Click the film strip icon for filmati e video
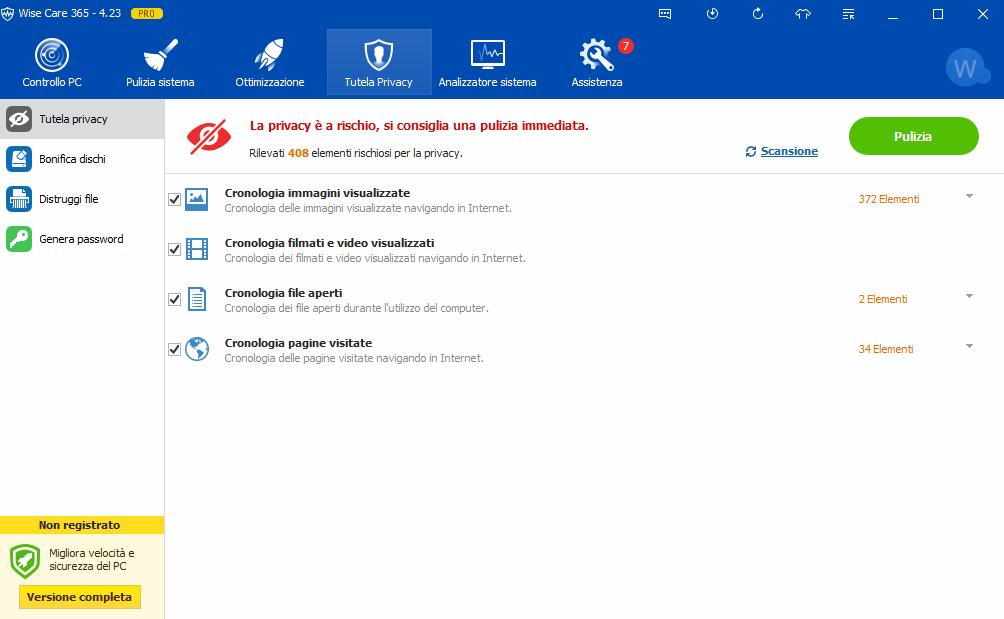The height and width of the screenshot is (619, 1004). pos(197,249)
